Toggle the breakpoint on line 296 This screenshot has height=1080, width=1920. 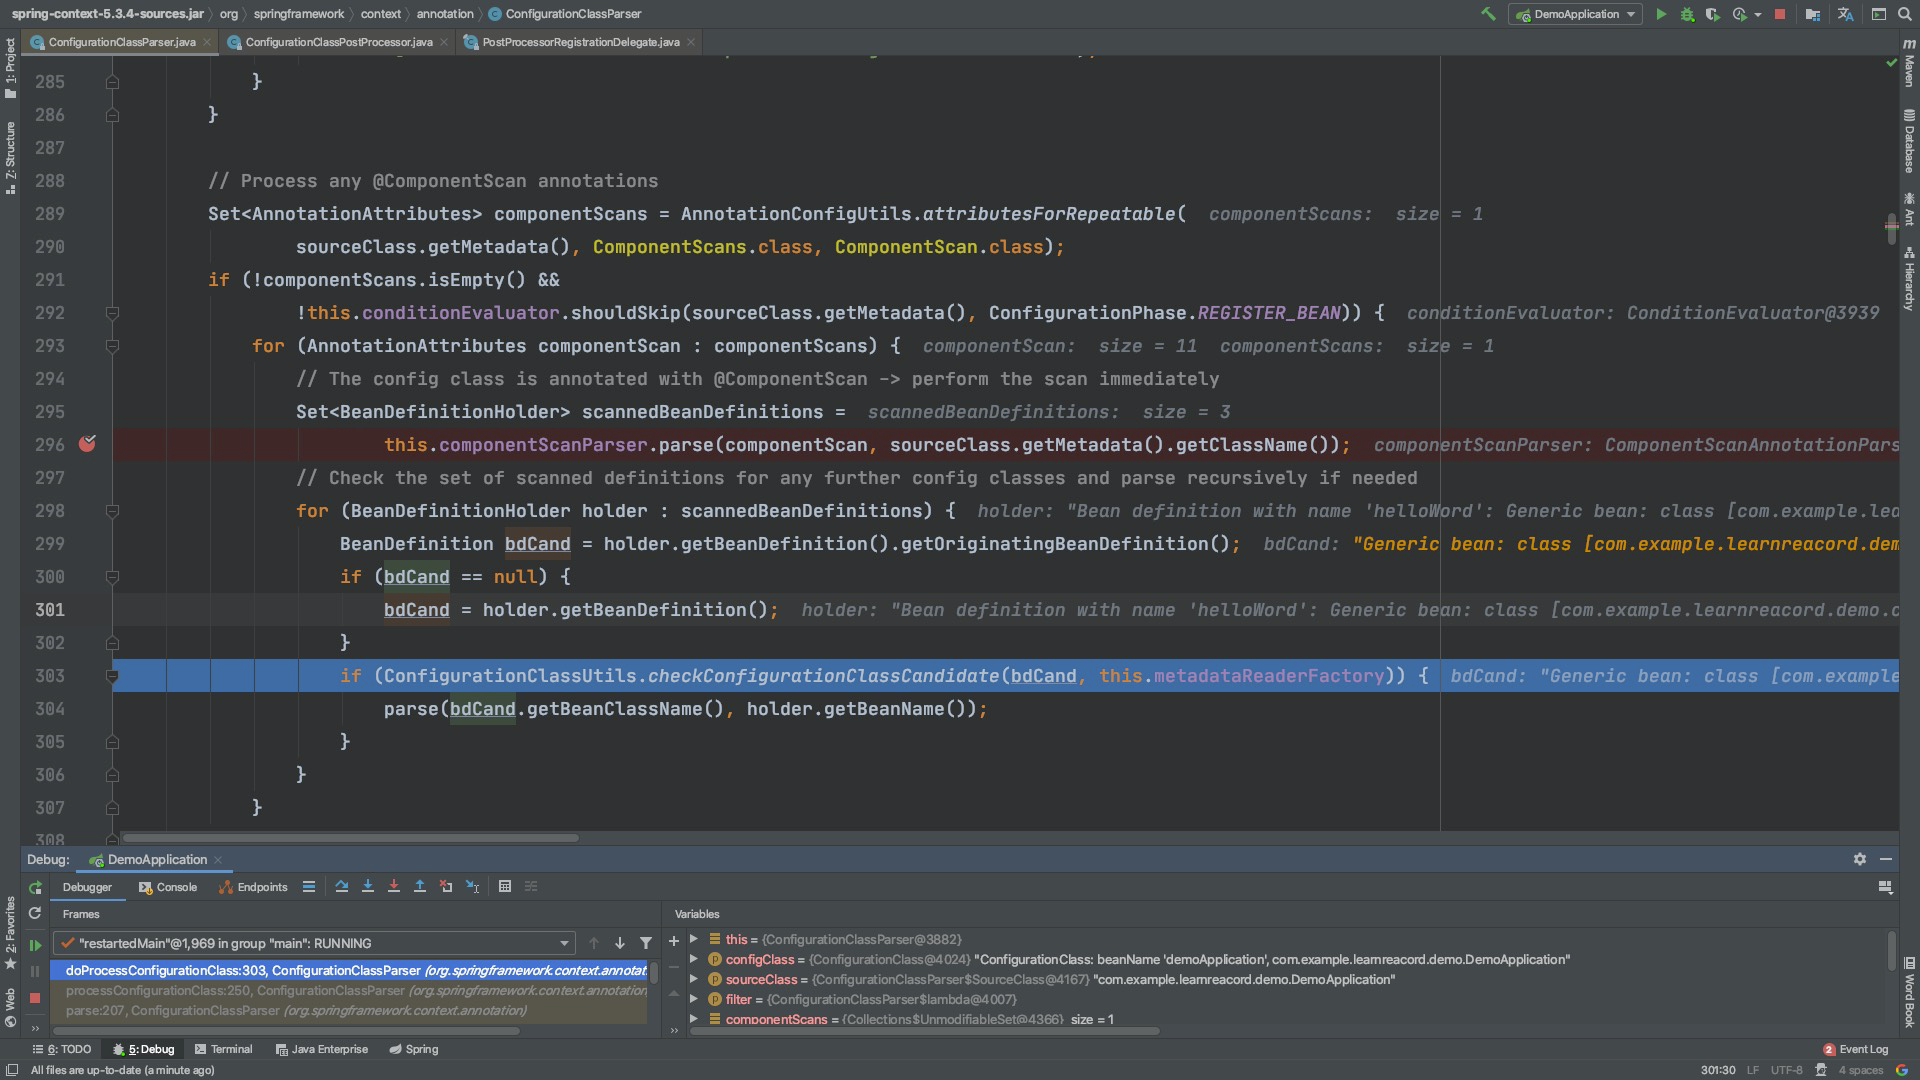pyautogui.click(x=87, y=444)
